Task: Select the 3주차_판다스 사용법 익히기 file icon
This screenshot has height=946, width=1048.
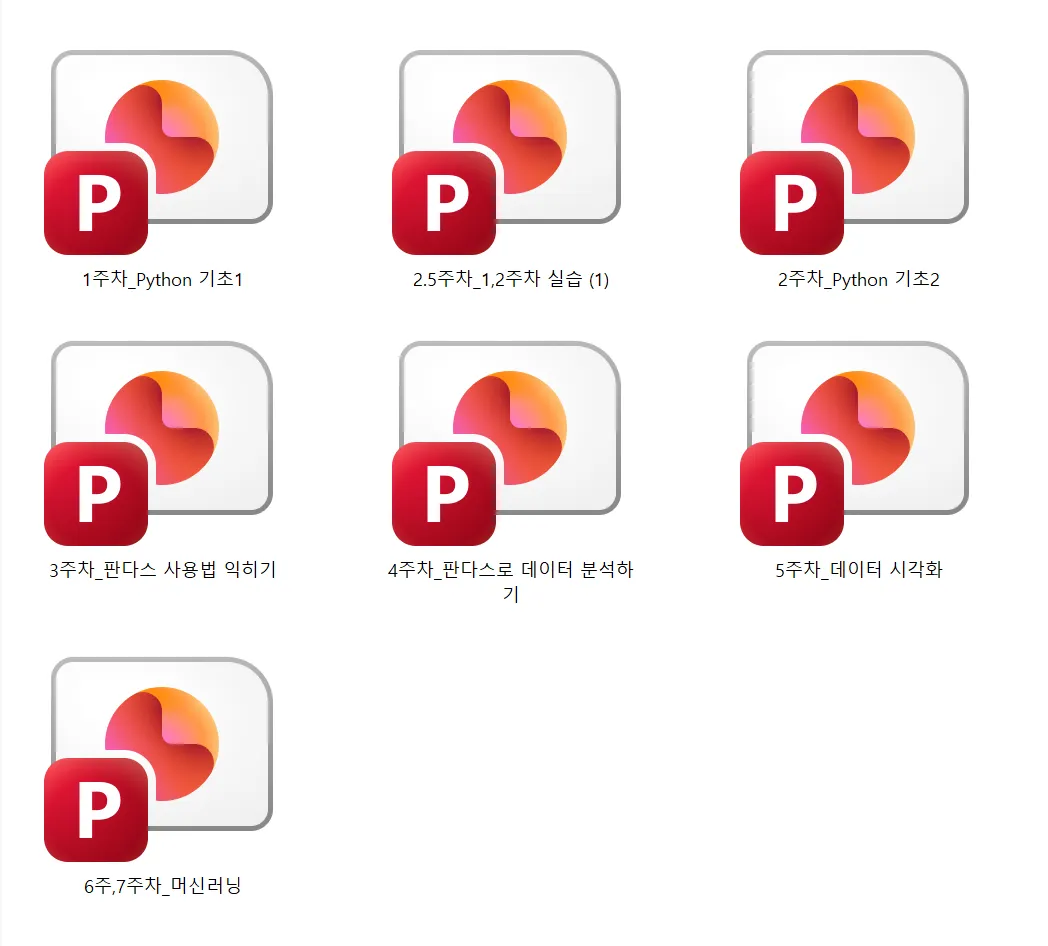Action: coord(159,443)
